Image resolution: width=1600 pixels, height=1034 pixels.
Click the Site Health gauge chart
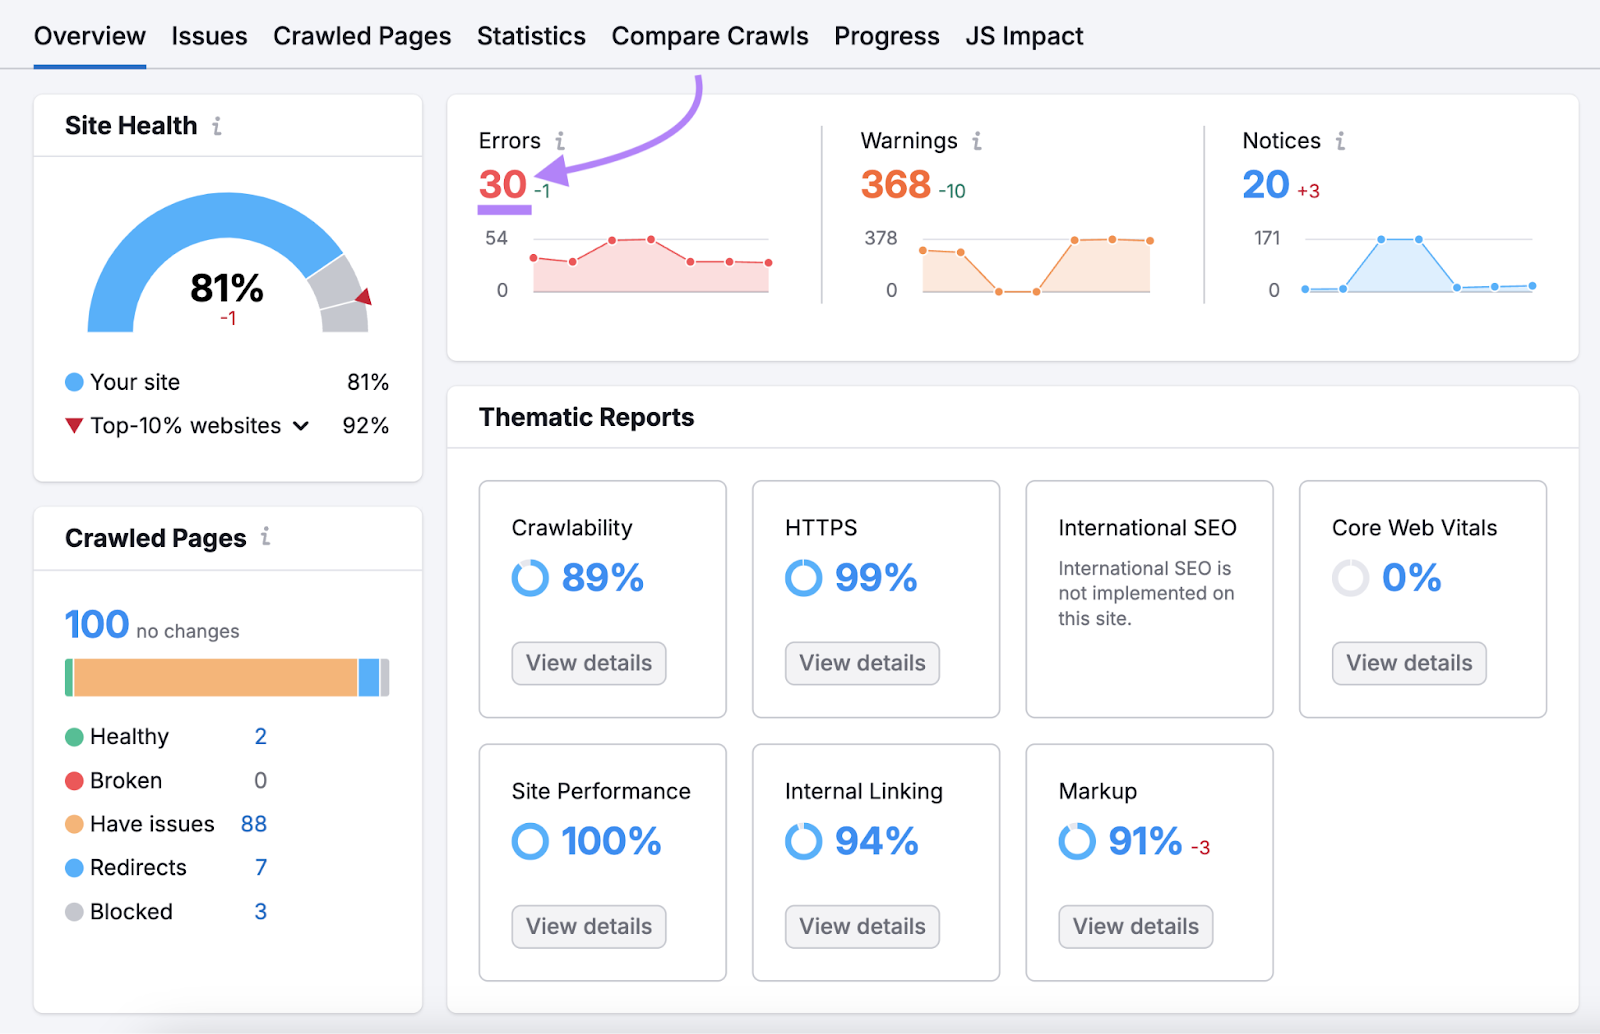[x=227, y=265]
